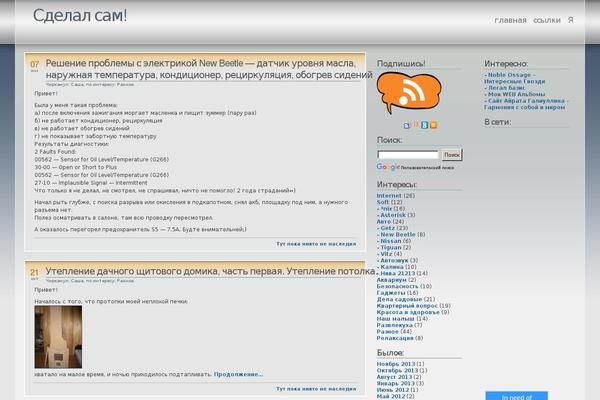The height and width of the screenshot is (400, 600).
Task: Open the stove photo thumbnail
Action: (58, 337)
